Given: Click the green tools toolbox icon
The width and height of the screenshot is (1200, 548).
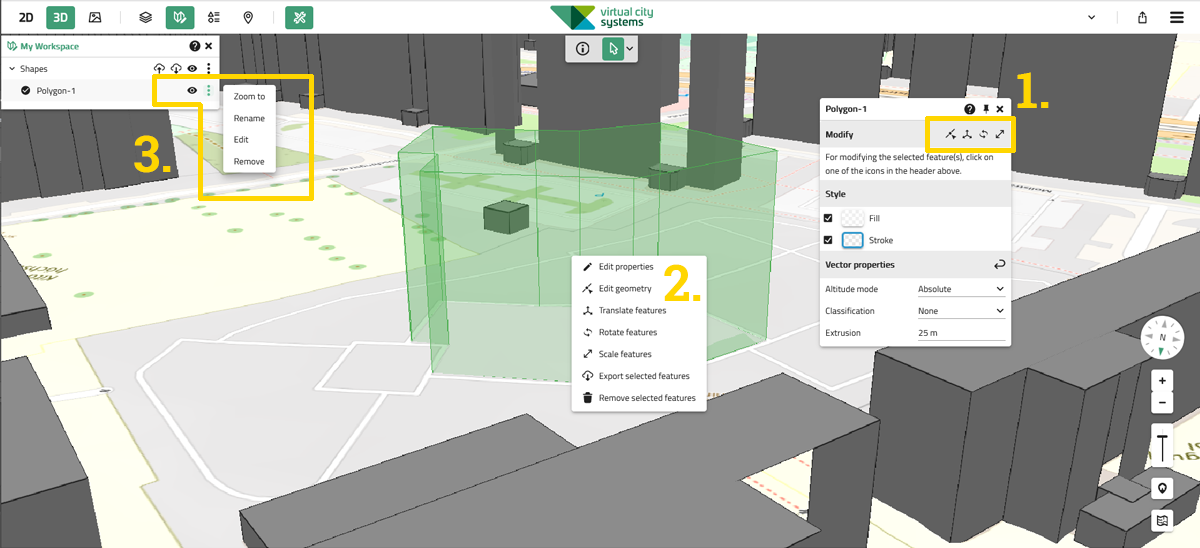Looking at the screenshot, I should click(299, 17).
